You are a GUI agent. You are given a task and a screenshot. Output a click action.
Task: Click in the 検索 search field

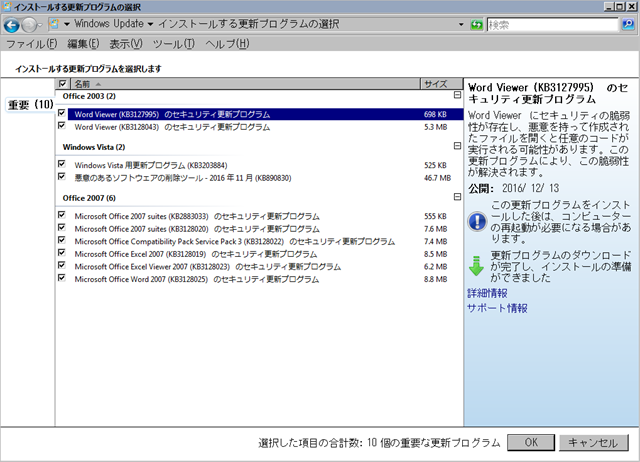552,25
